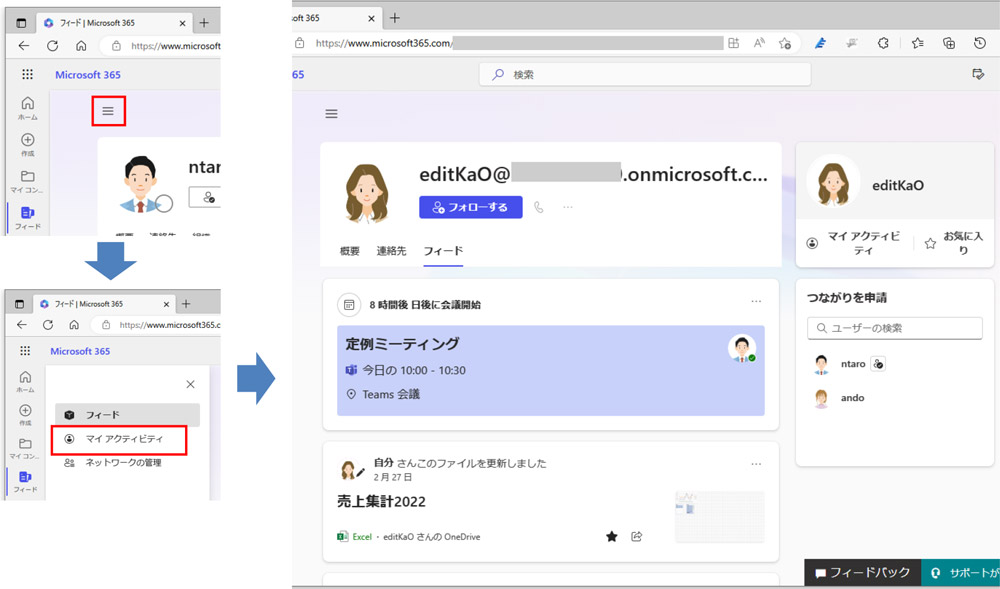
Task: Click フォローする button
Action: coord(471,207)
